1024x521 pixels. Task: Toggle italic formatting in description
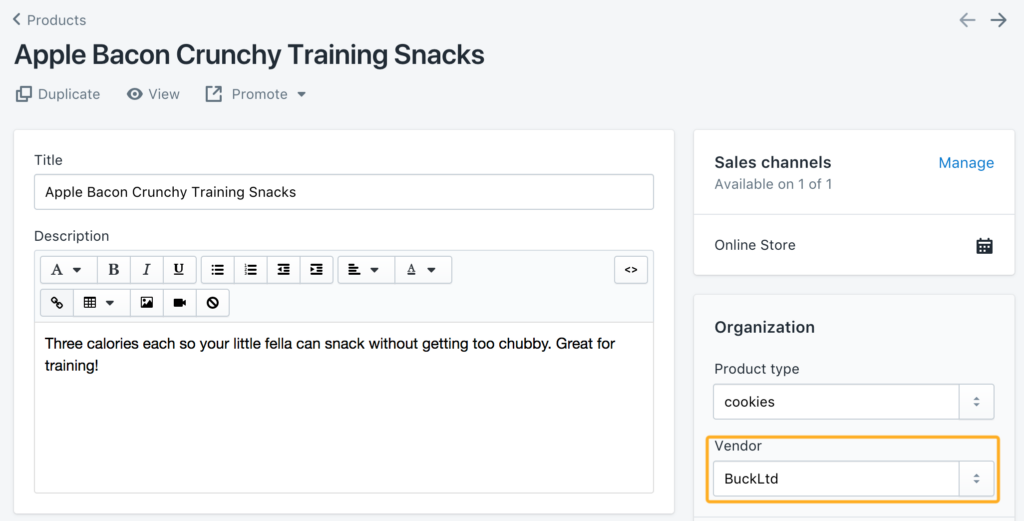click(x=146, y=270)
